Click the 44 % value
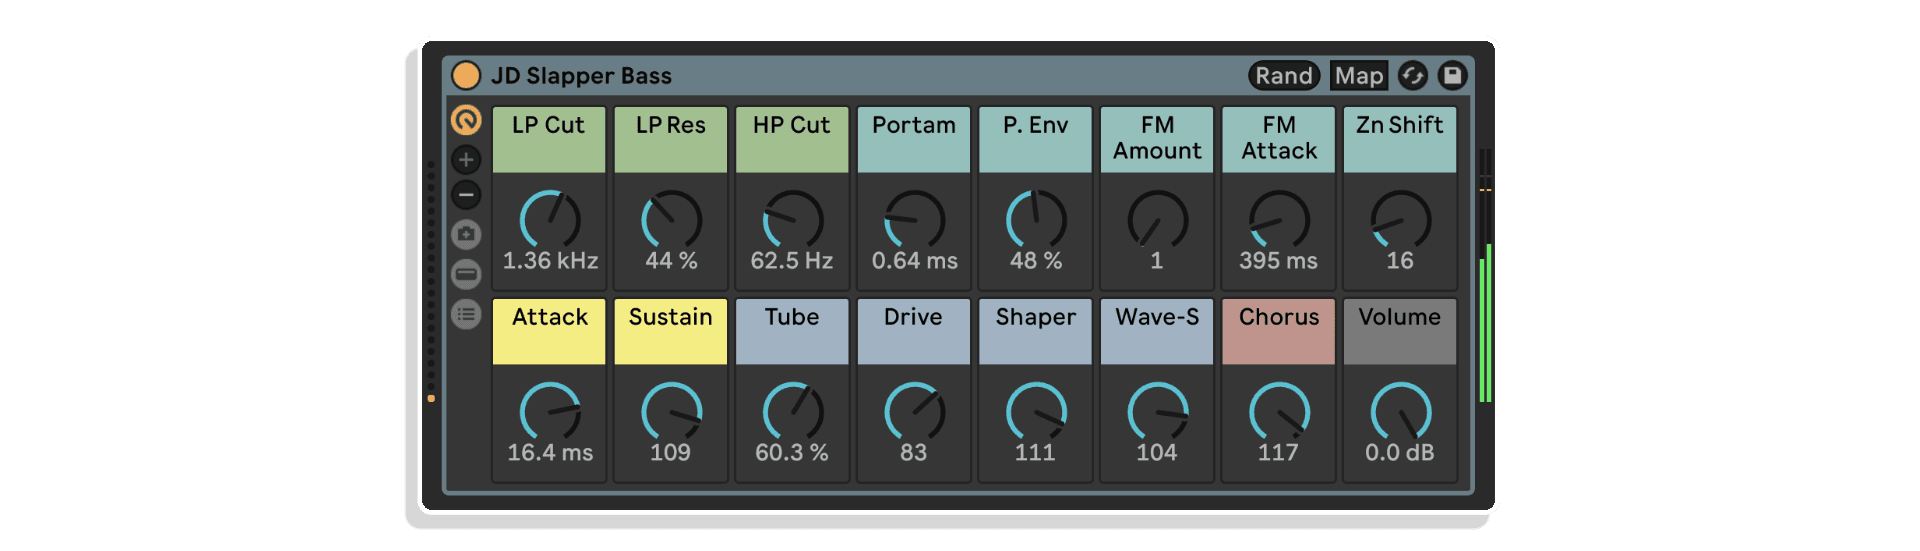Viewport: 1920px width, 551px height. (671, 261)
